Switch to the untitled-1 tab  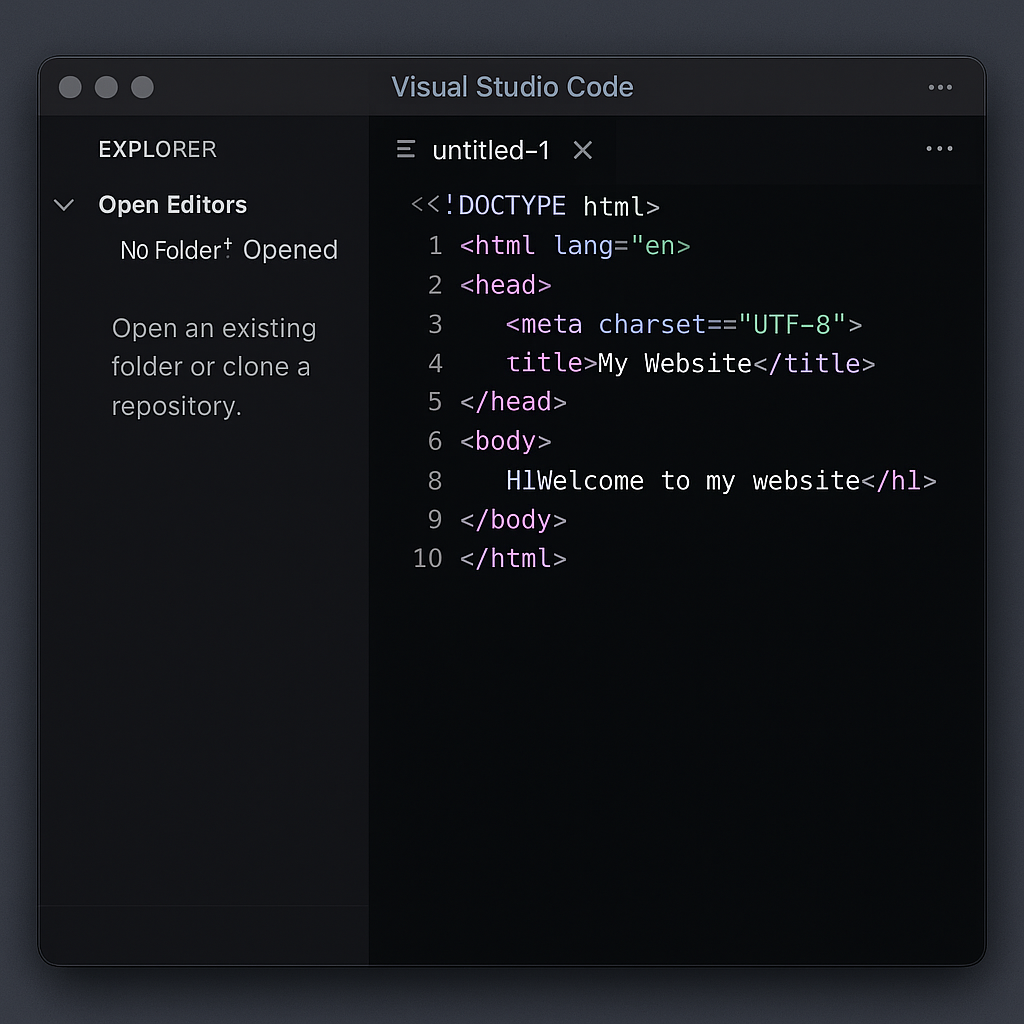pyautogui.click(x=490, y=150)
